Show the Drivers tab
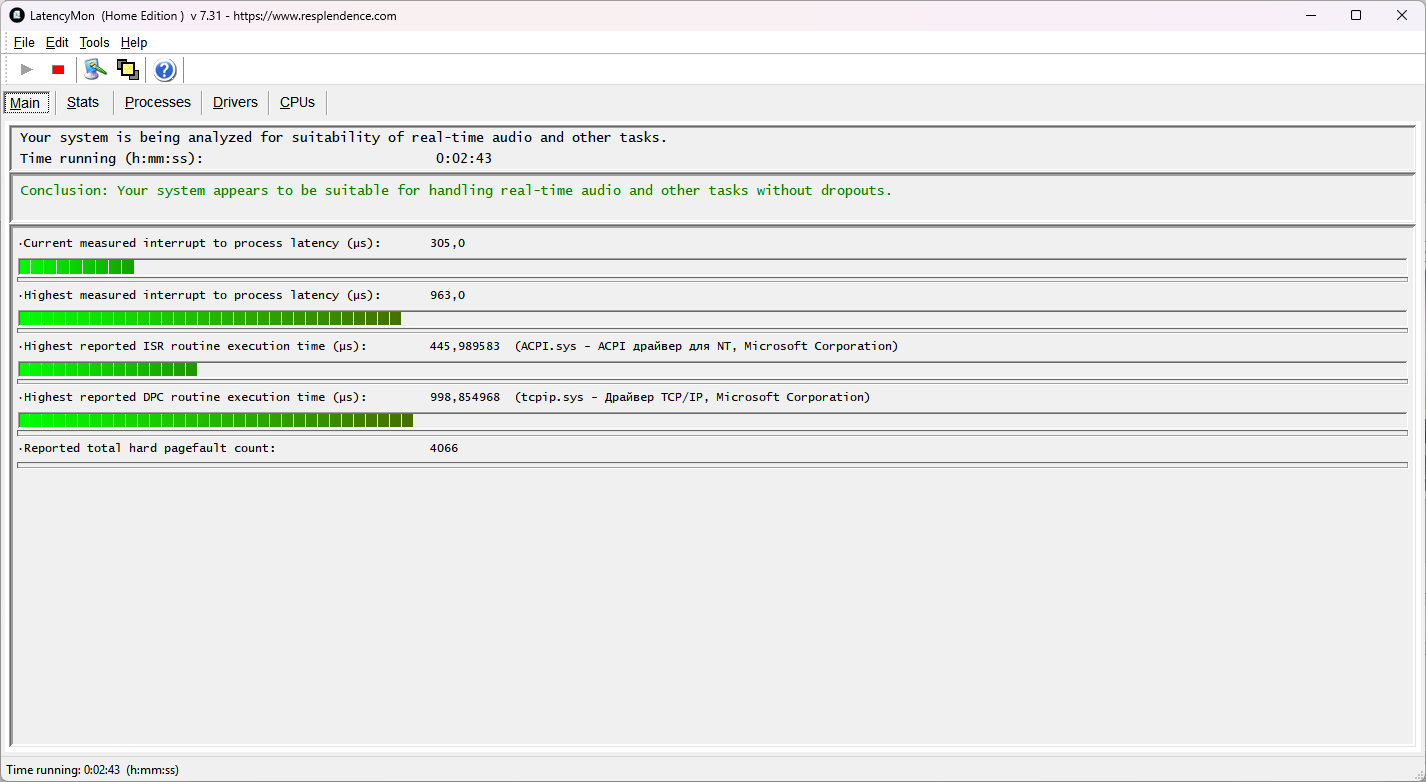1426x782 pixels. click(235, 102)
